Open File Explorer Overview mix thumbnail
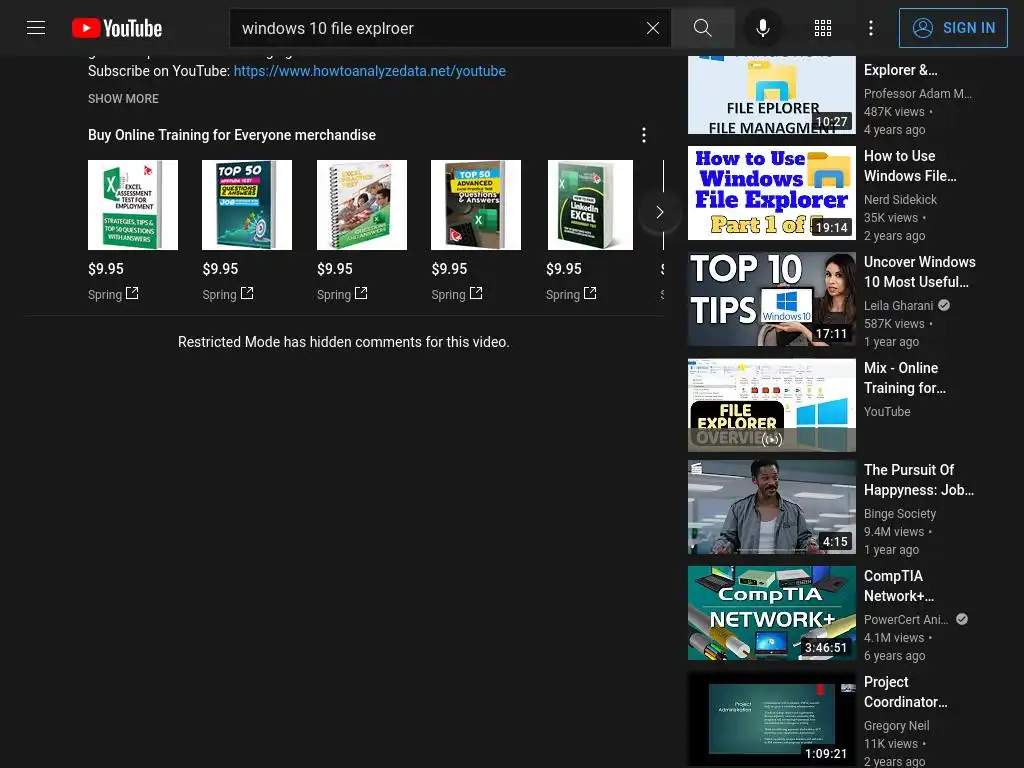 pos(771,405)
